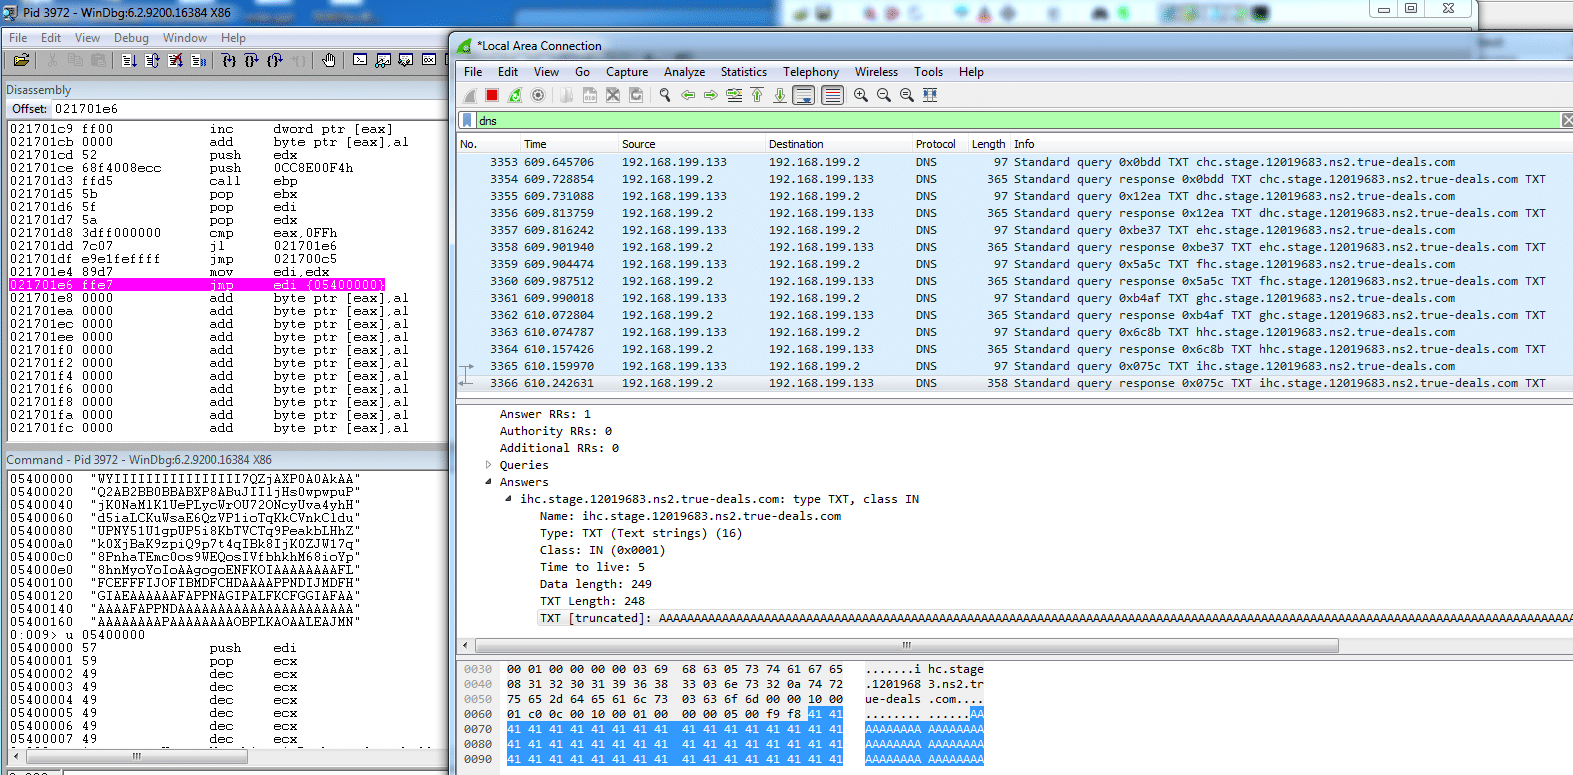Click WinDbg open source file icon
1573x775 pixels.
(21, 60)
